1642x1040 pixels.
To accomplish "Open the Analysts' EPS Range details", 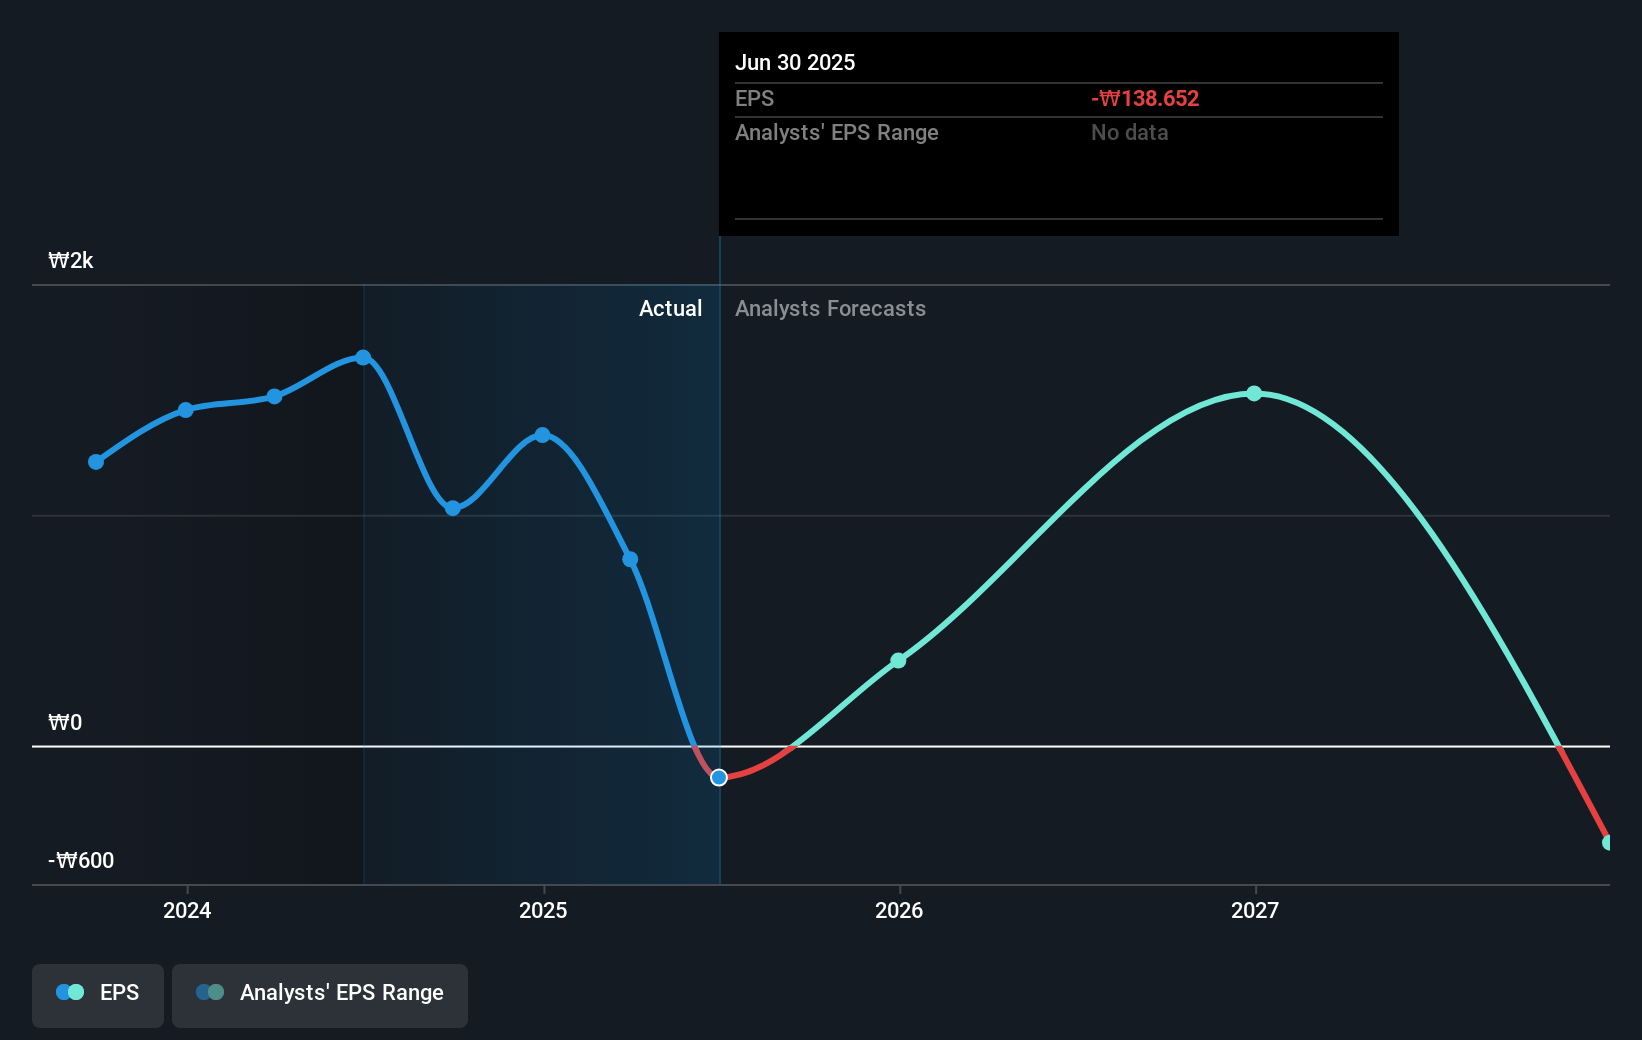I will [x=837, y=132].
